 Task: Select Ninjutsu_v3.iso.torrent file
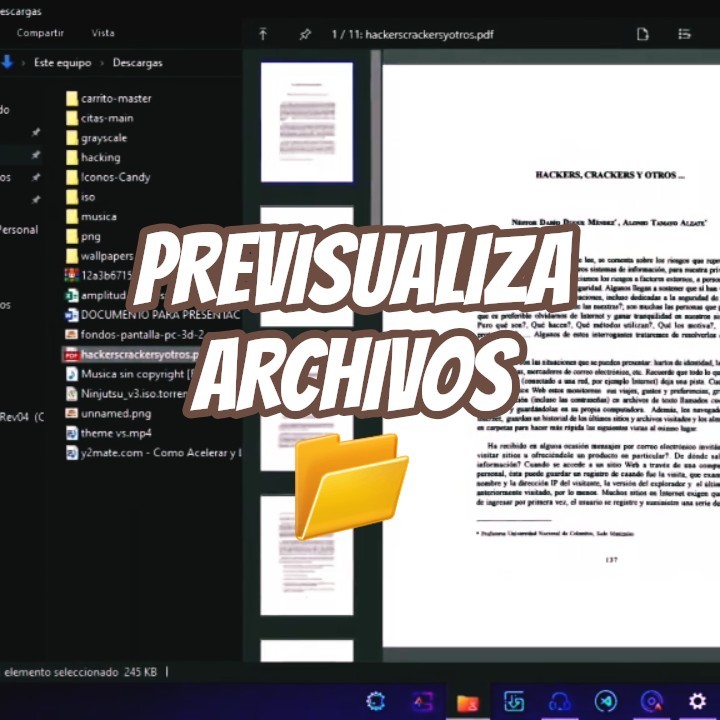pyautogui.click(x=127, y=394)
